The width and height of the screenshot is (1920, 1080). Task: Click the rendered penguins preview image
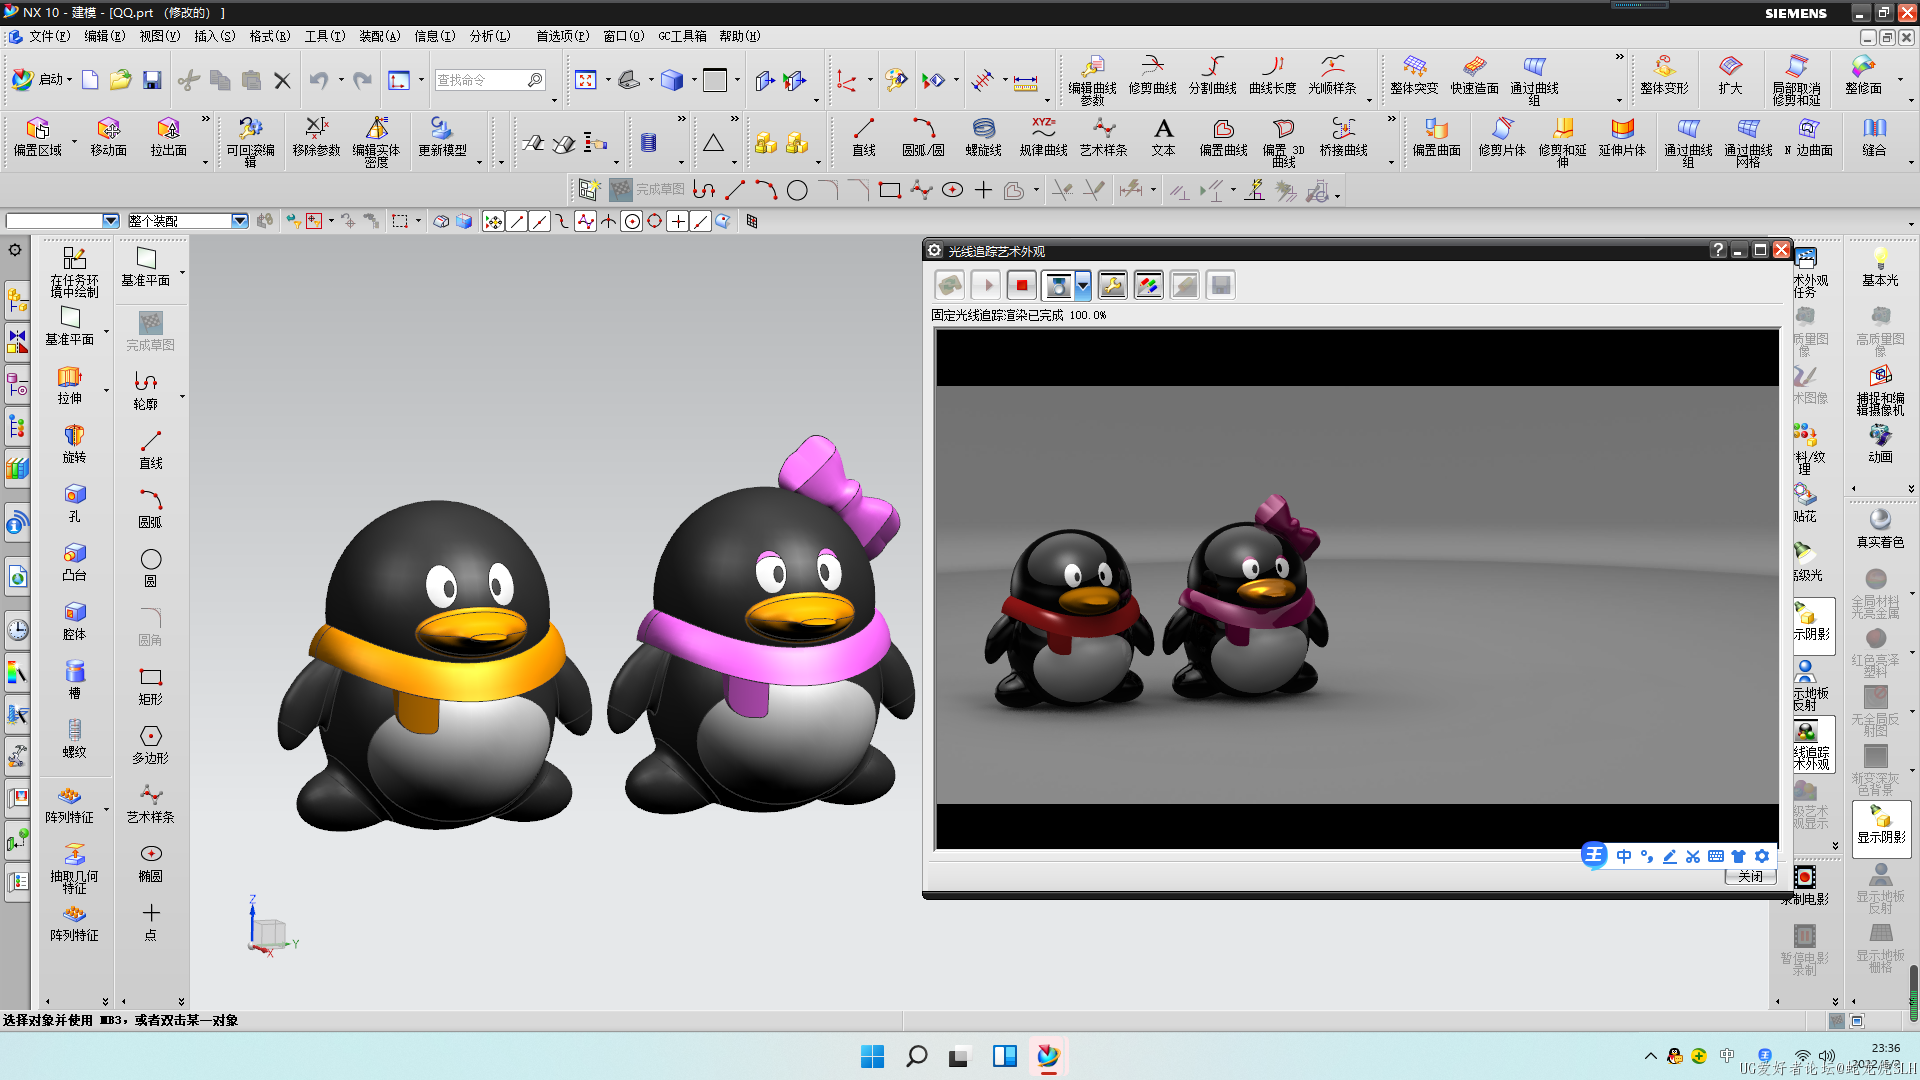[x=1357, y=589]
